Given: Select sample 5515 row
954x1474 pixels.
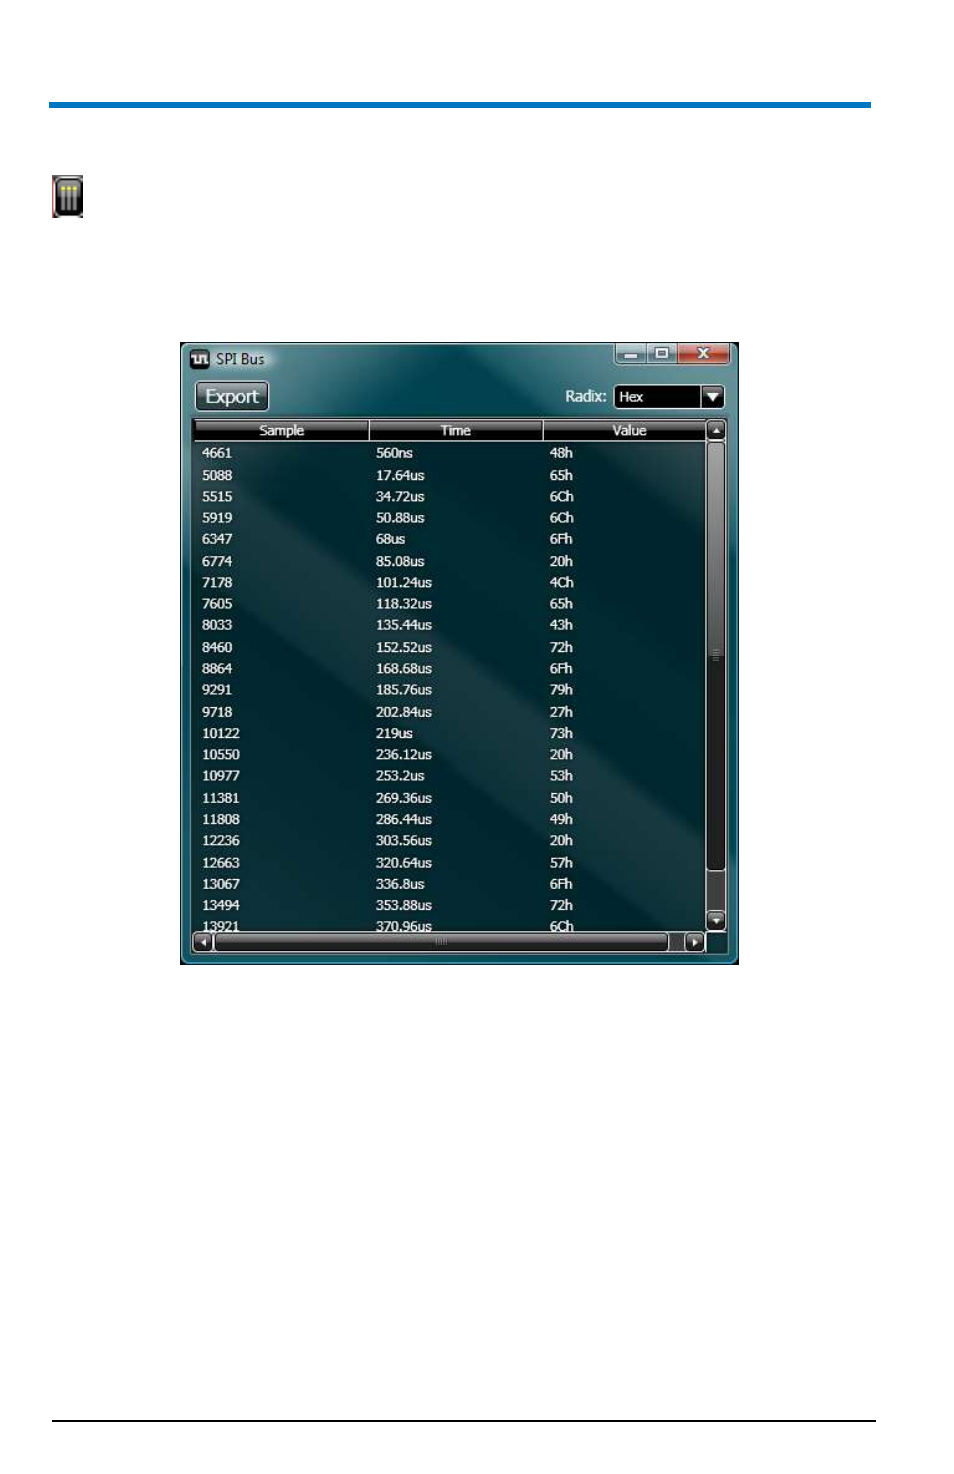Looking at the screenshot, I should click(450, 496).
